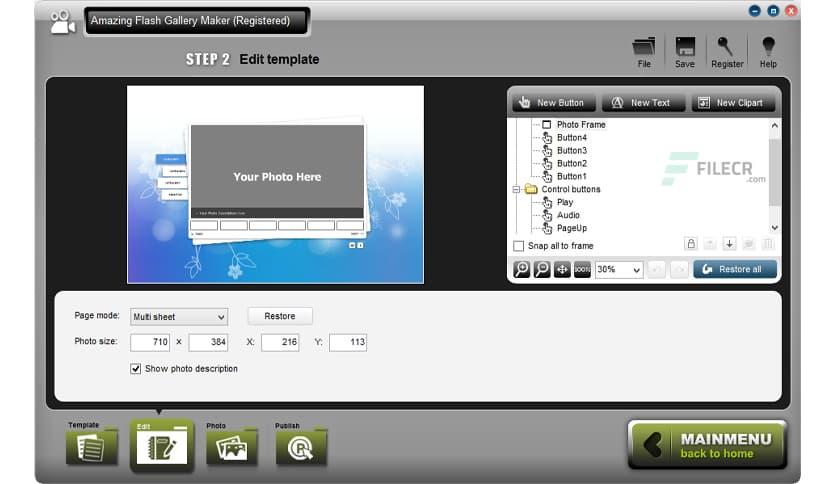Lock the selected element with padlock icon

(x=690, y=244)
